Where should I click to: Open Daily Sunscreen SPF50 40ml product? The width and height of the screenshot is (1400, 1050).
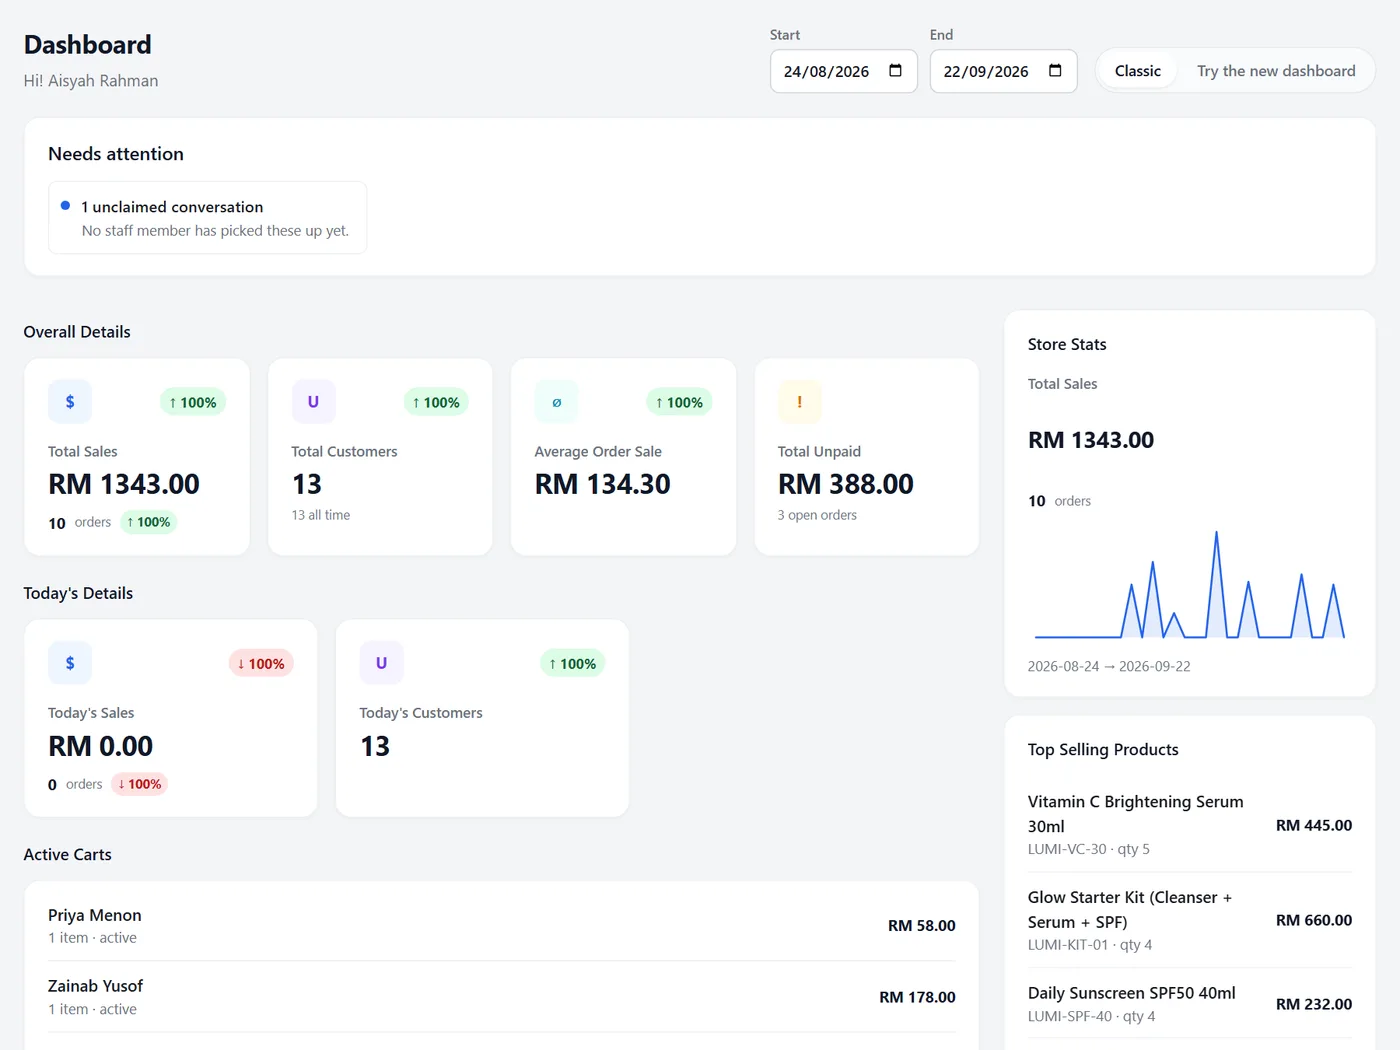click(1190, 1004)
